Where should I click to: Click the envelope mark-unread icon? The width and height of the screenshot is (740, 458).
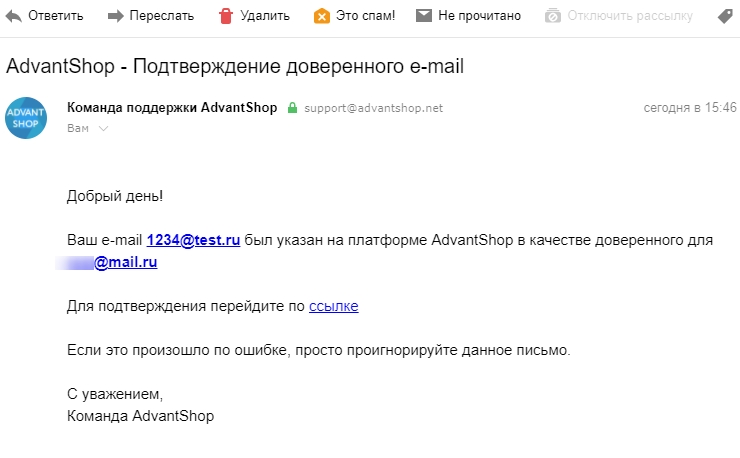[x=424, y=16]
